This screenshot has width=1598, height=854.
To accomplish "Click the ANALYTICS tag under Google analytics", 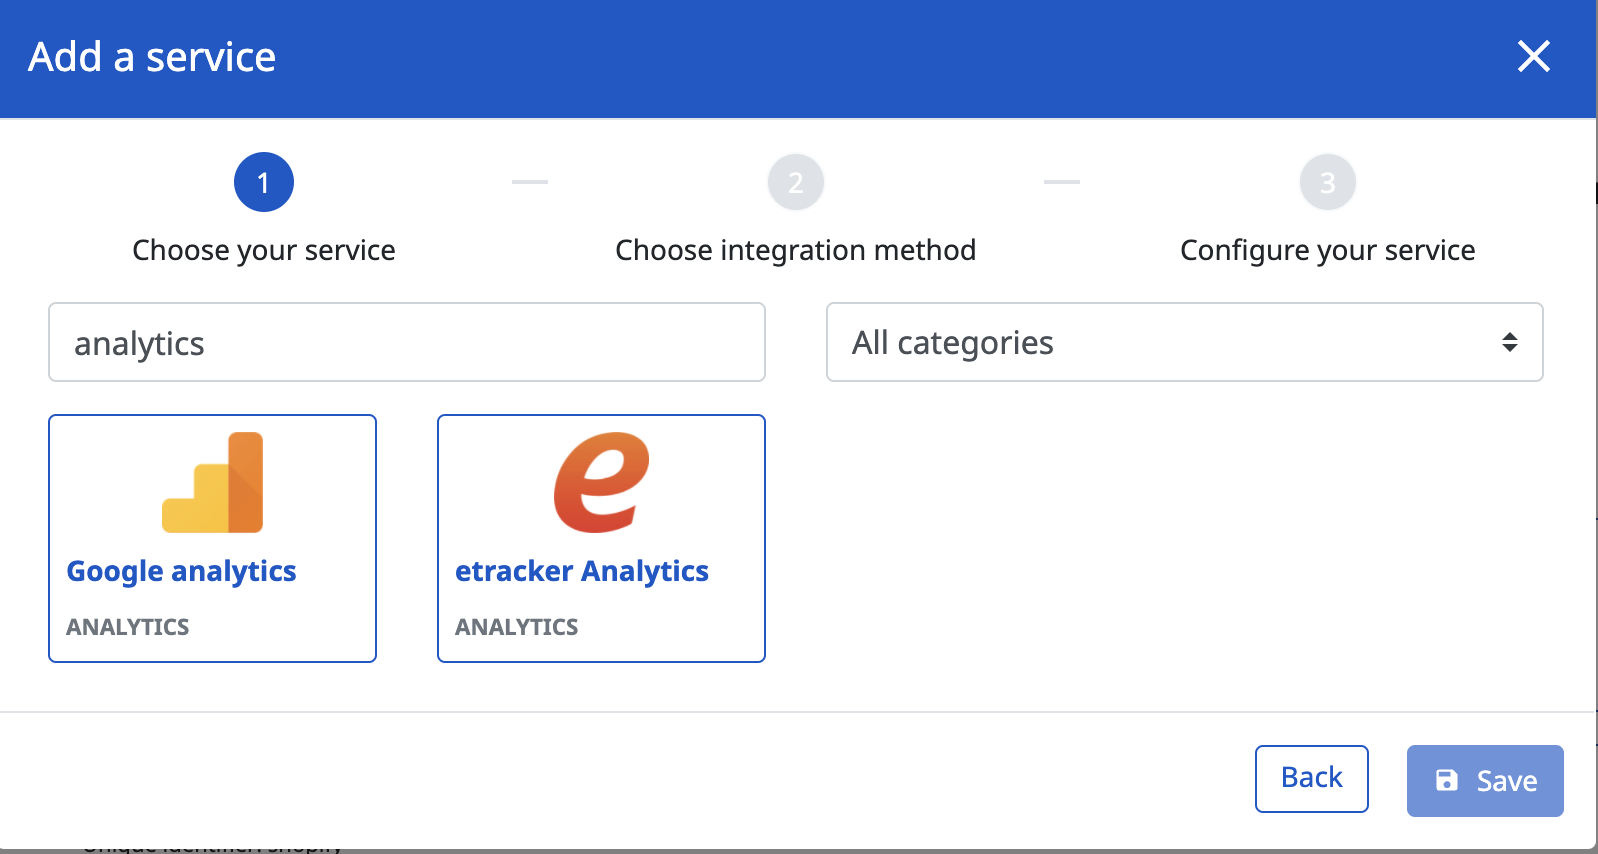I will pyautogui.click(x=128, y=627).
